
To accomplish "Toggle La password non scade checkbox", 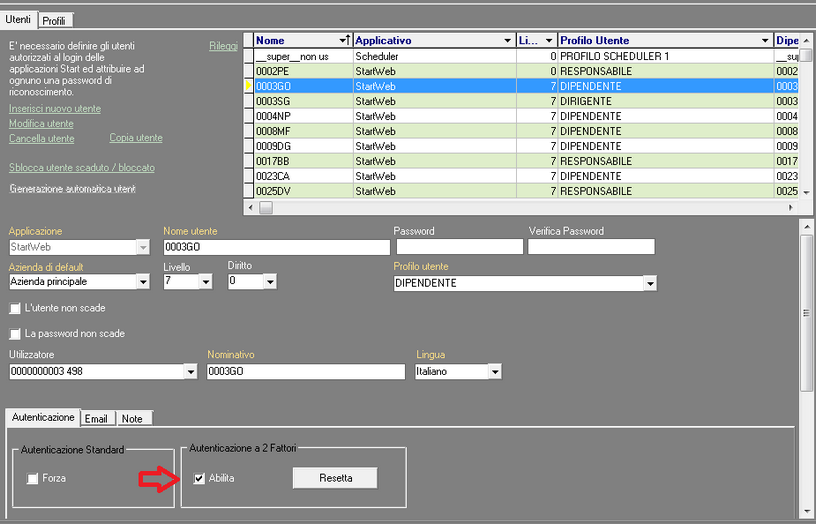I will [15, 334].
